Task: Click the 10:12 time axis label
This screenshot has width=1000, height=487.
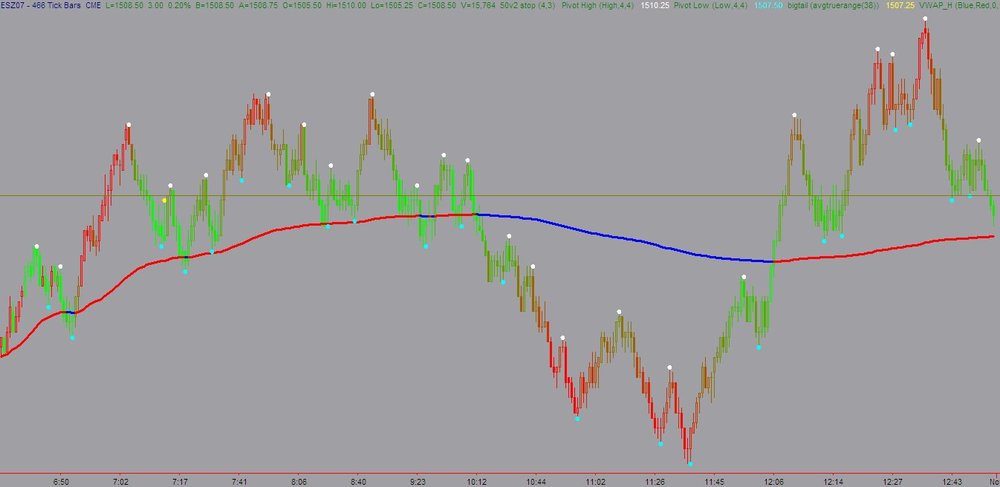Action: click(477, 481)
